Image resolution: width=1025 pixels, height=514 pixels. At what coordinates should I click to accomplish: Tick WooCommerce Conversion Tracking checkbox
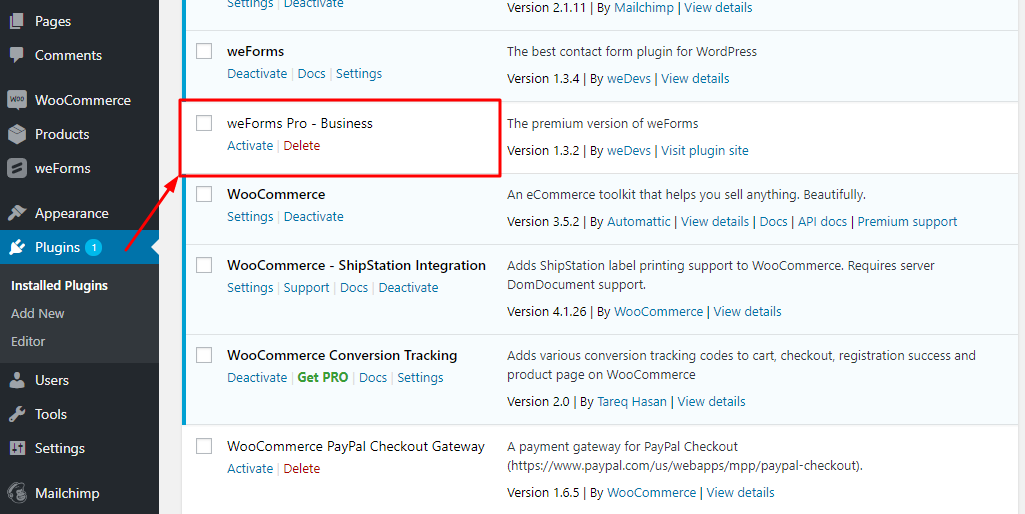point(204,355)
